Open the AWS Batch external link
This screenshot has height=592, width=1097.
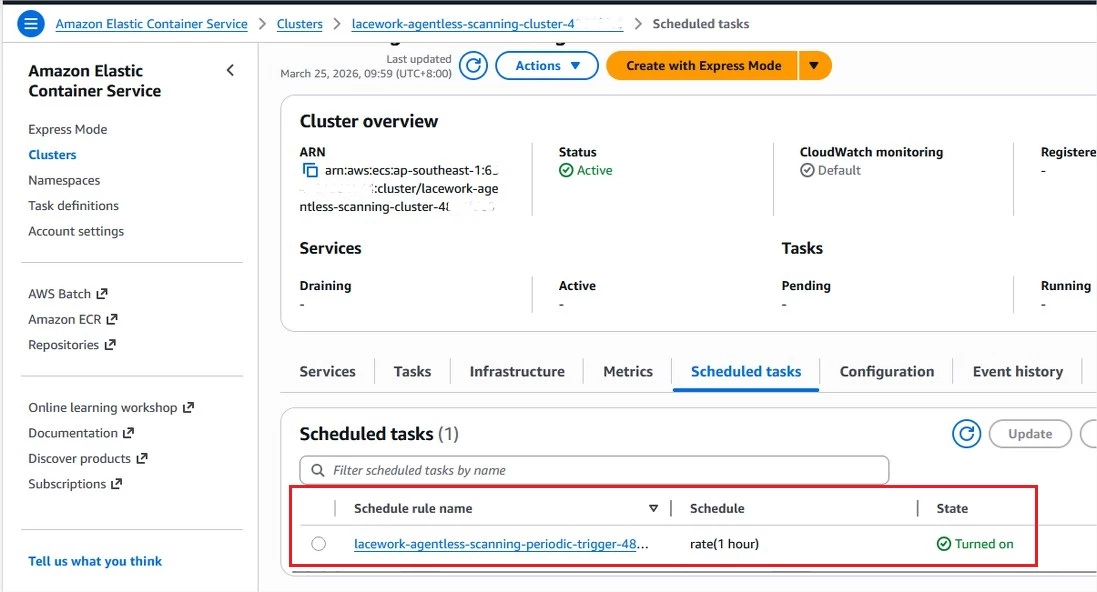pos(68,294)
